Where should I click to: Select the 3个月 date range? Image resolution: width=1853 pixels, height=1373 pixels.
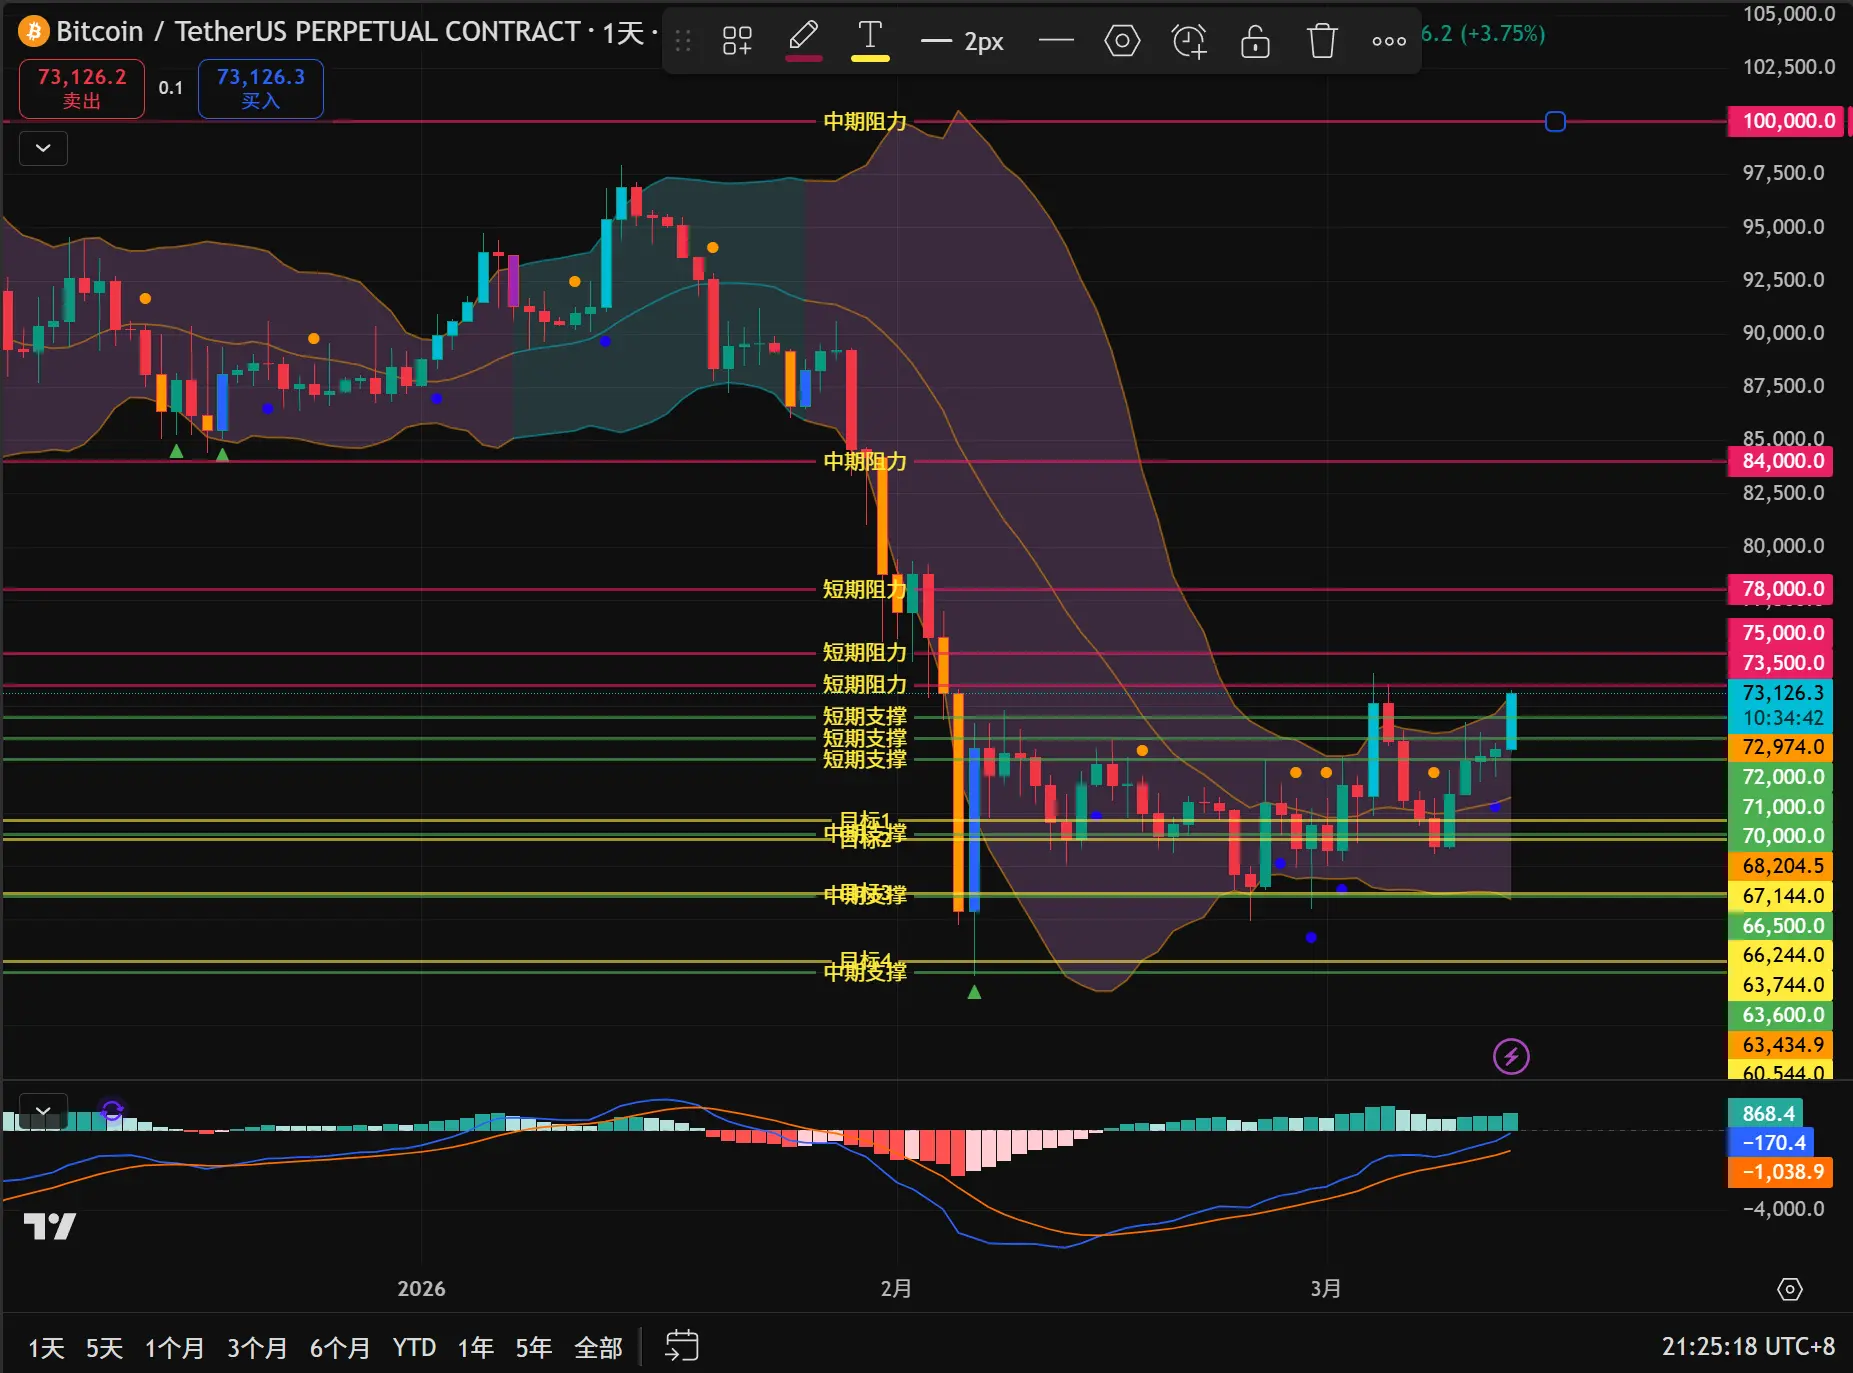[257, 1348]
